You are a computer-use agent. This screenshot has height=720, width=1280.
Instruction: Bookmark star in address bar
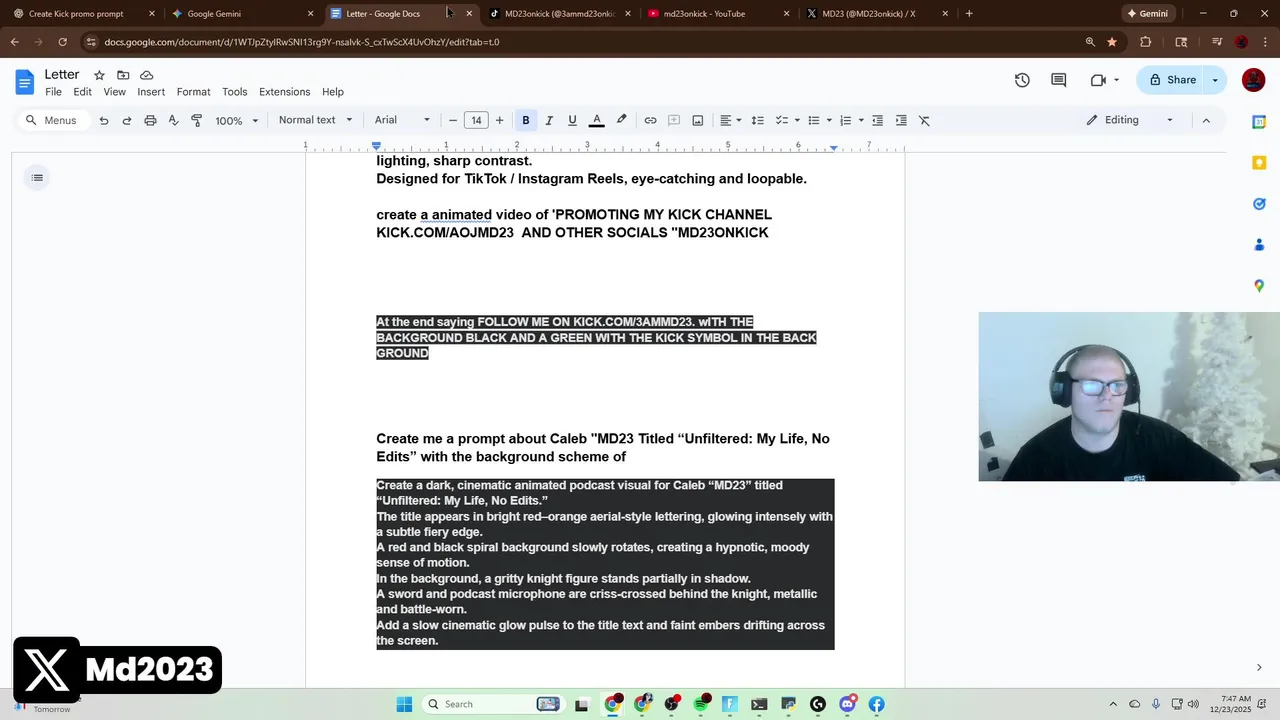click(1112, 42)
